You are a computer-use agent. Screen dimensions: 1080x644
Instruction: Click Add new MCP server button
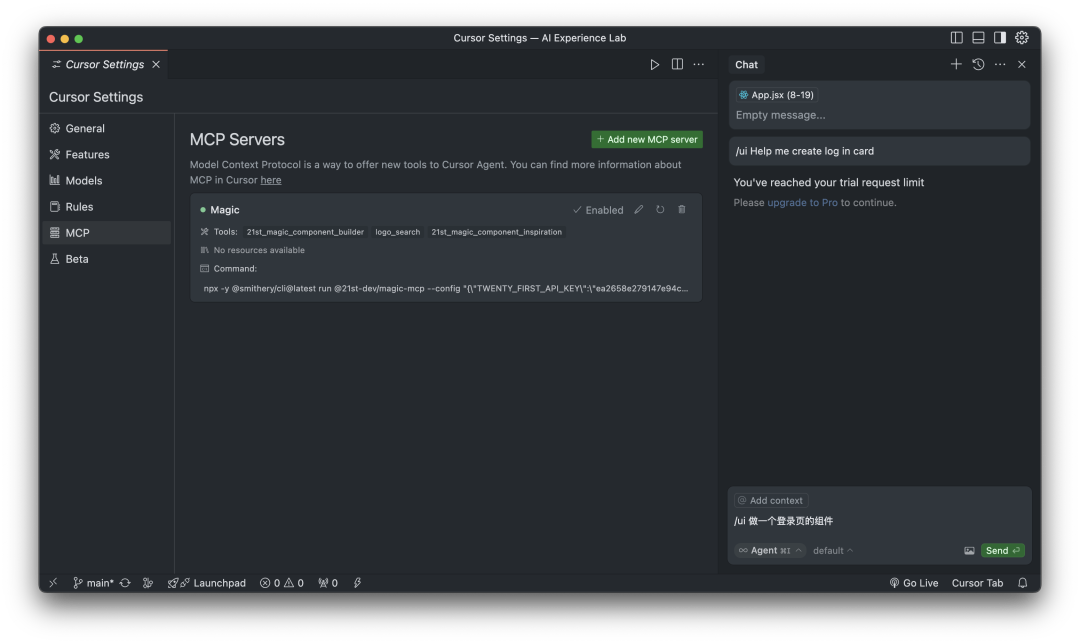(647, 139)
